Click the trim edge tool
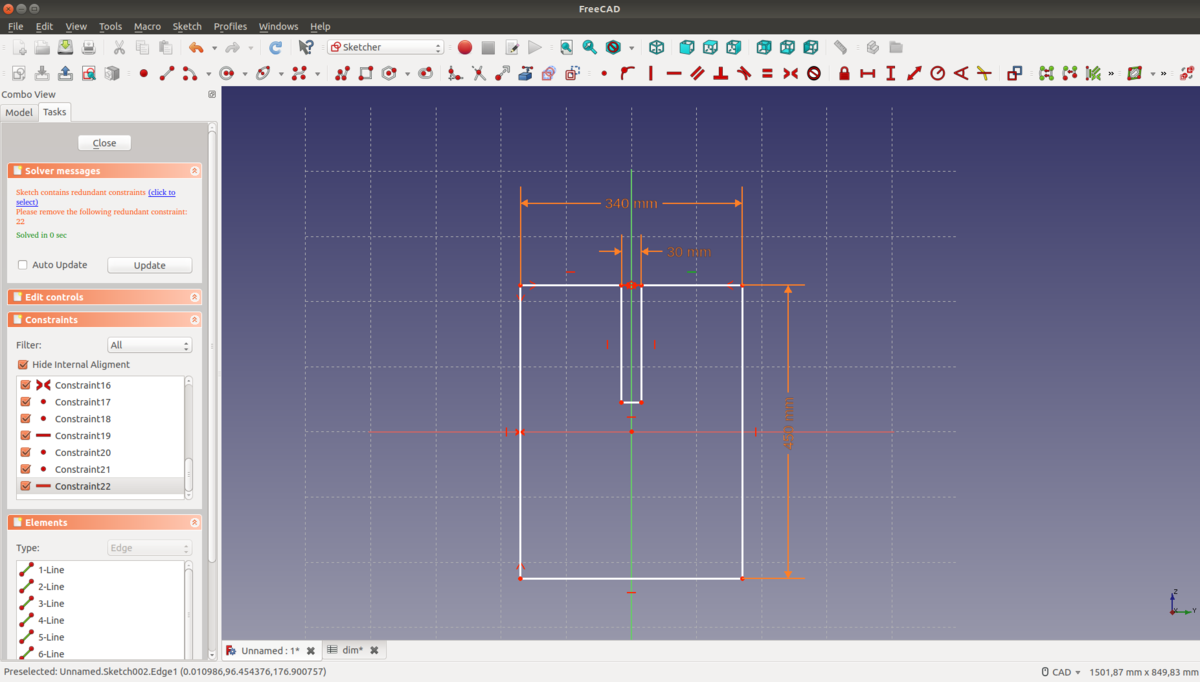The image size is (1200, 682). tap(479, 73)
